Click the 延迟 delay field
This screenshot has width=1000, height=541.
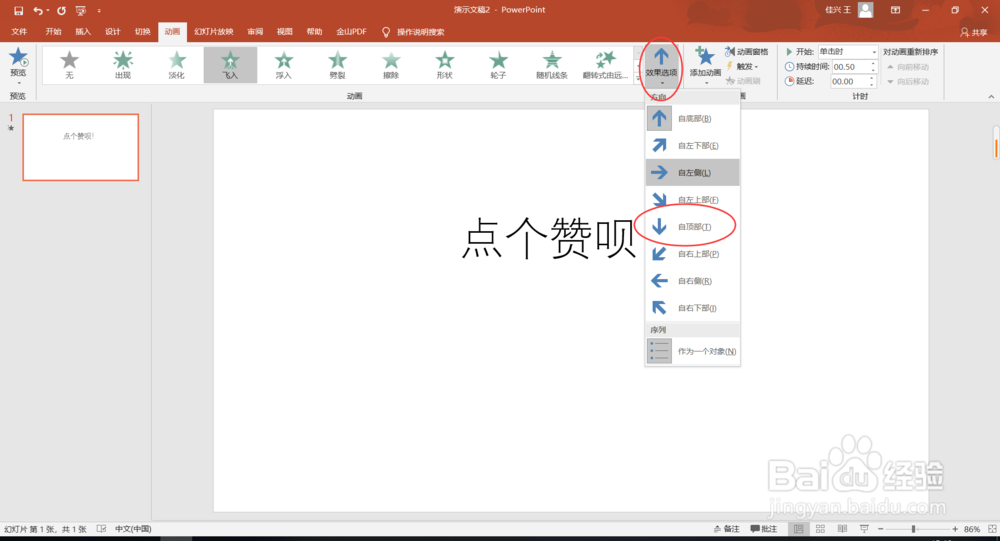(x=849, y=81)
